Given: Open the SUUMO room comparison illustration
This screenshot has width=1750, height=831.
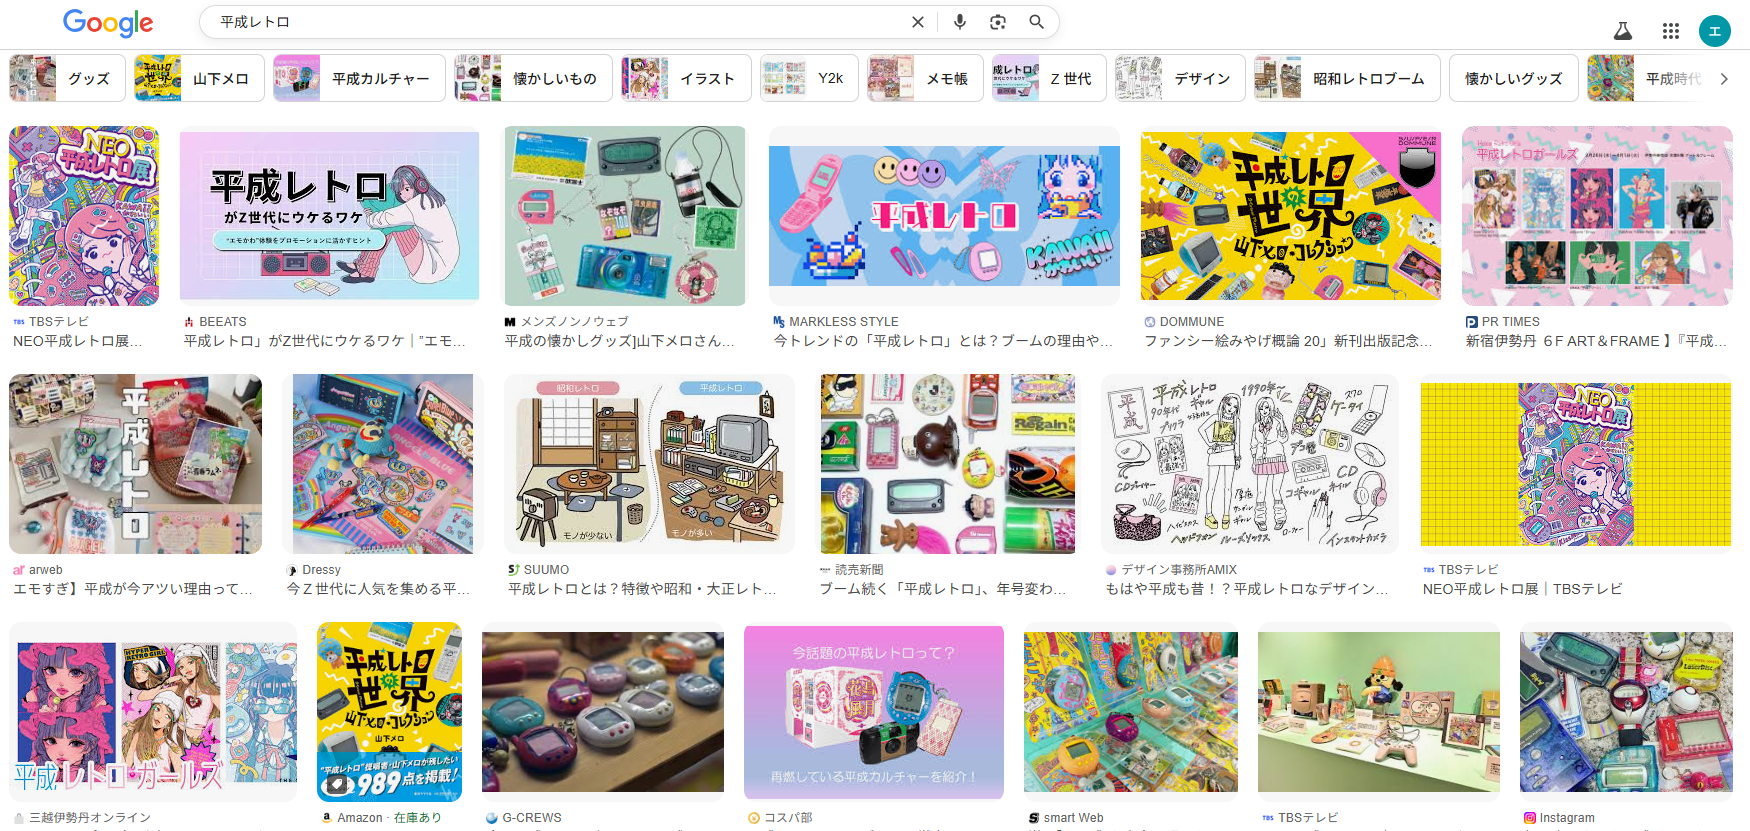Looking at the screenshot, I should tap(649, 464).
